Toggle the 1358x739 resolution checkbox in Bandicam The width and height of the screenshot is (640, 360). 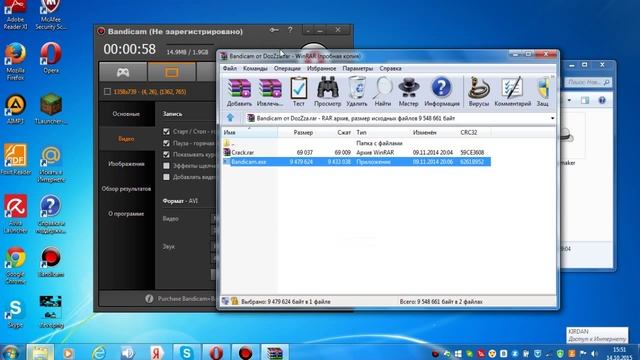(107, 92)
